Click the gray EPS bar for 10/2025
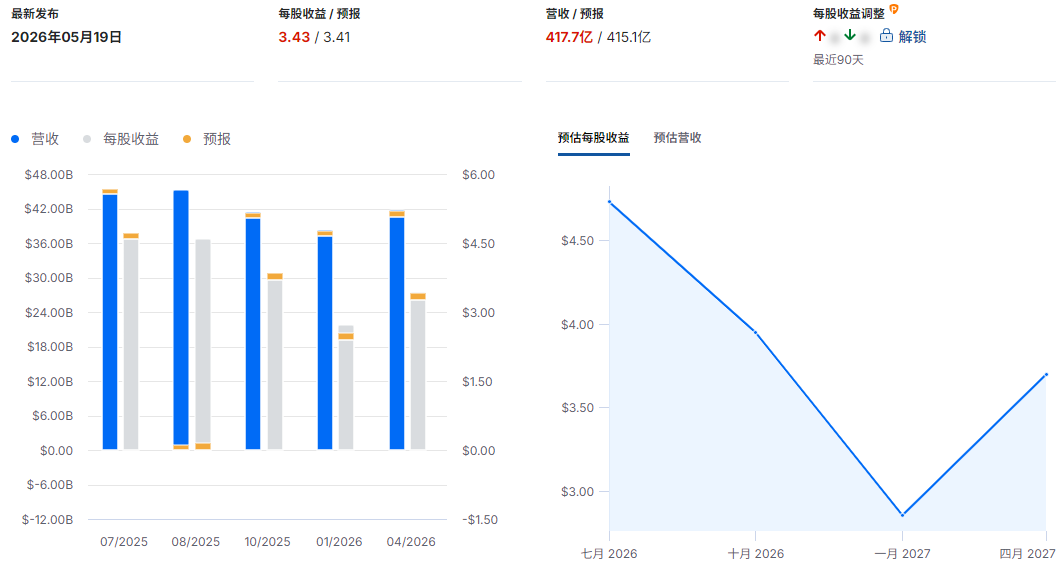 (275, 364)
